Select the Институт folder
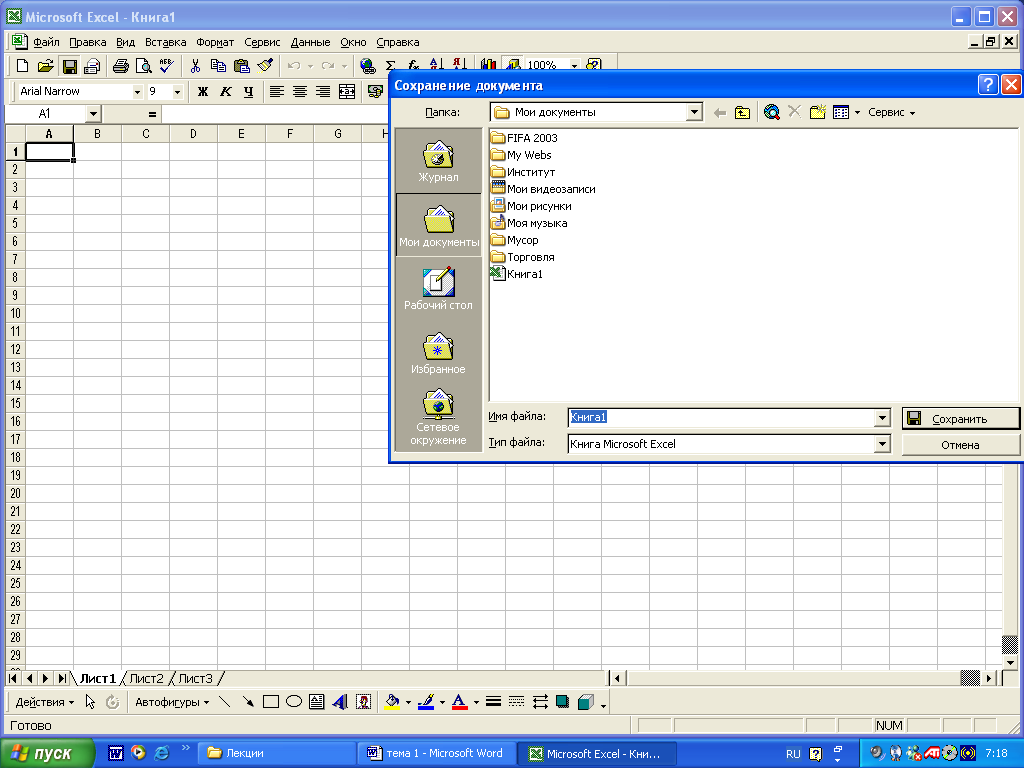1024x768 pixels. point(523,172)
